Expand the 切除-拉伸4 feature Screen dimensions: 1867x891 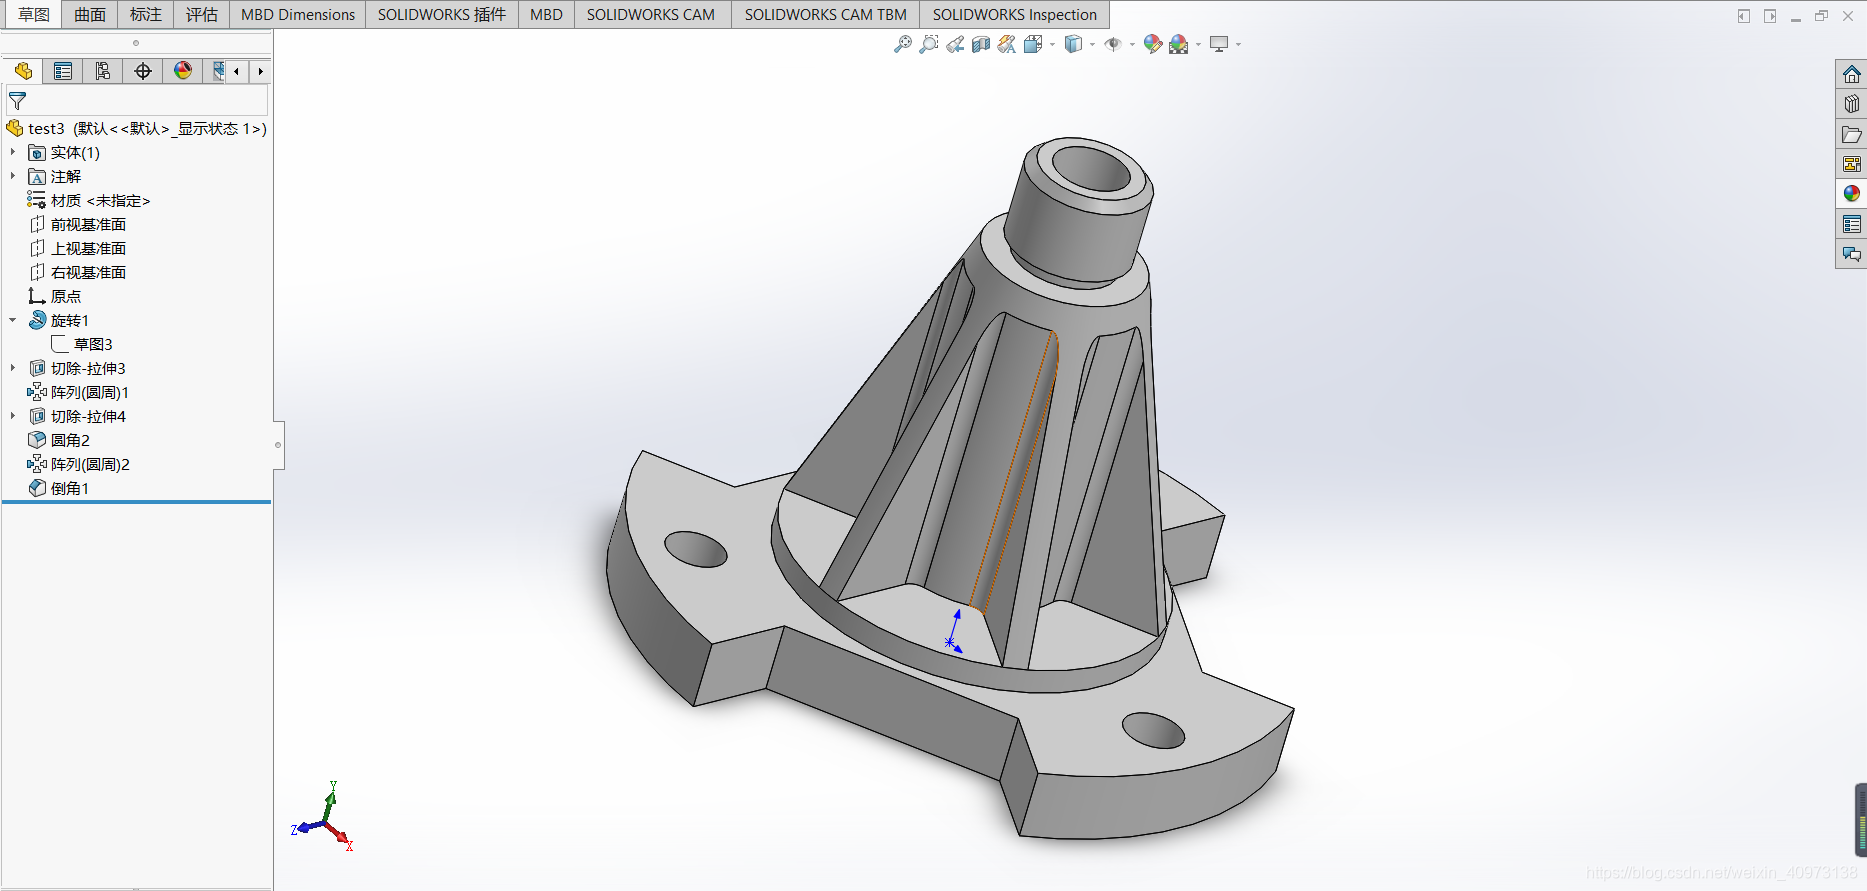[x=12, y=416]
